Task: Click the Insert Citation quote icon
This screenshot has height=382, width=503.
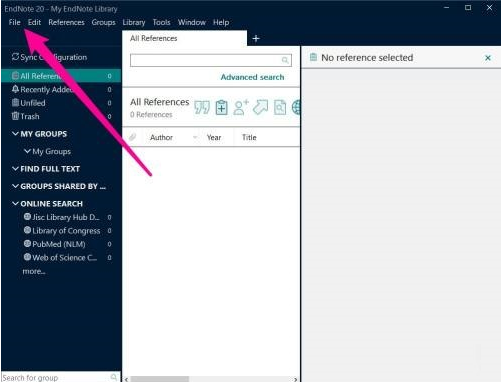Action: [x=202, y=107]
